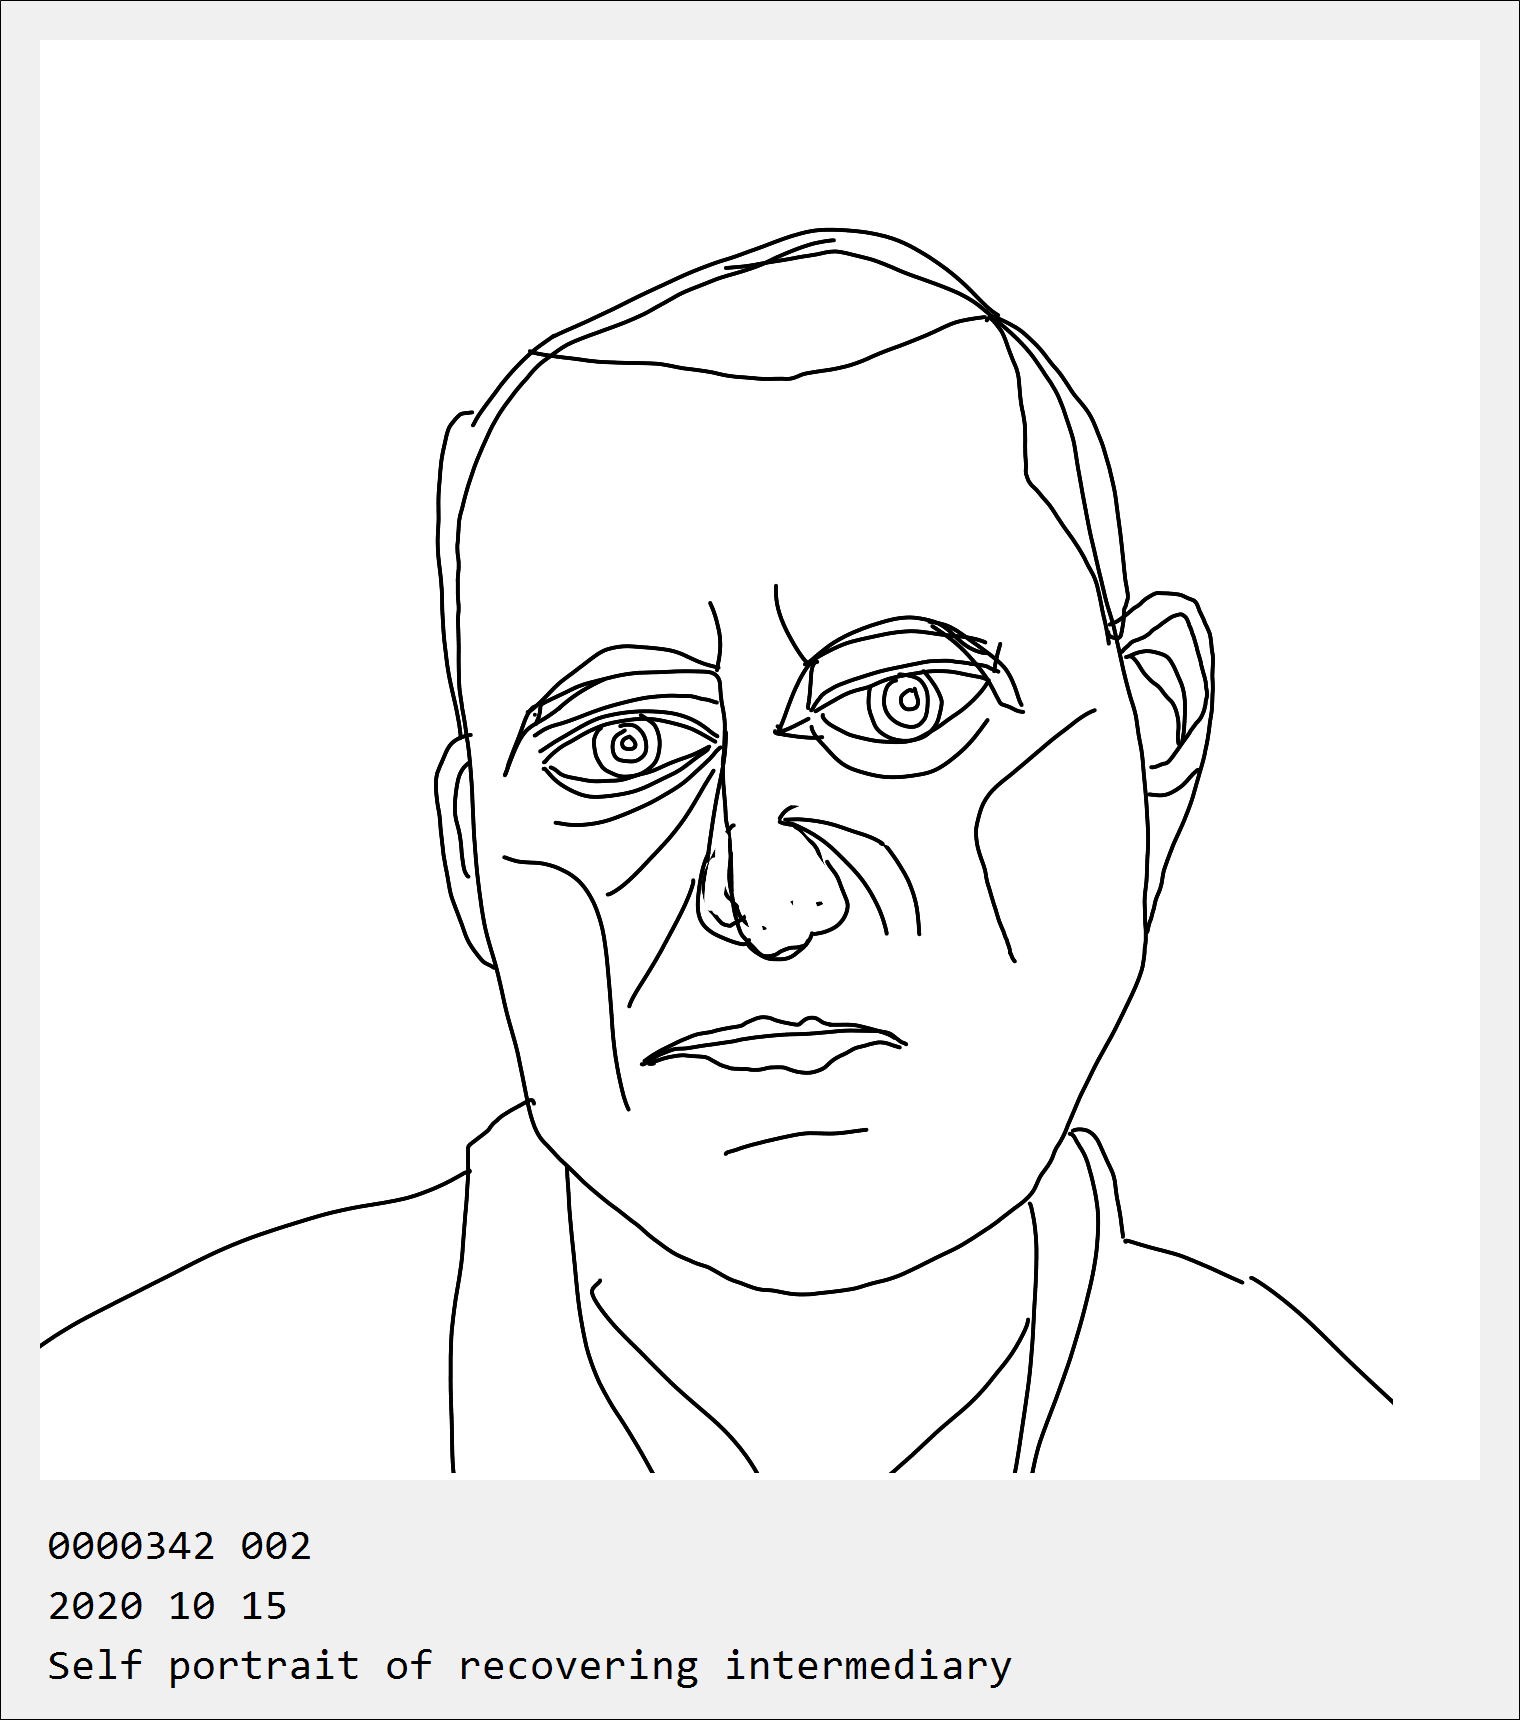The width and height of the screenshot is (1520, 1720).
Task: Click the catalog number text 0000342 002
Action: (180, 1546)
